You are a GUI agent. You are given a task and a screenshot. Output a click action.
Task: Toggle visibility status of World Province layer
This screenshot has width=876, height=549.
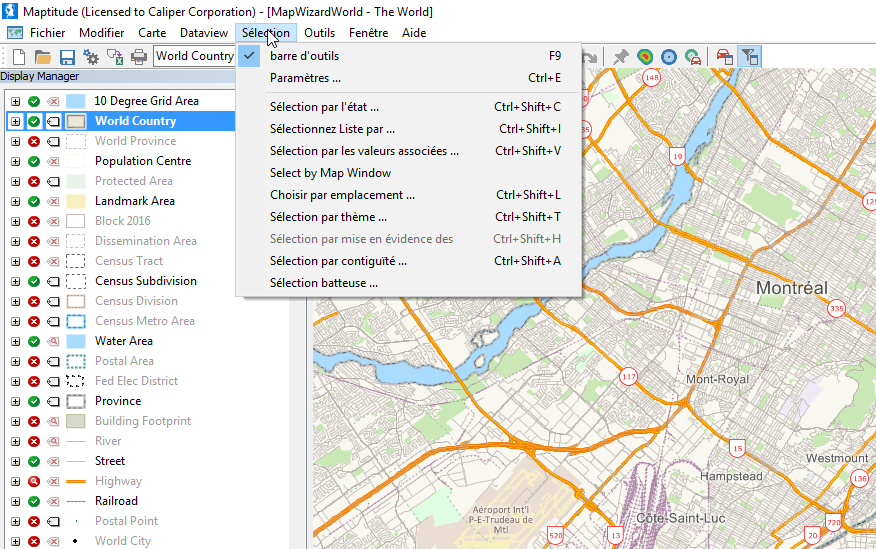click(34, 141)
